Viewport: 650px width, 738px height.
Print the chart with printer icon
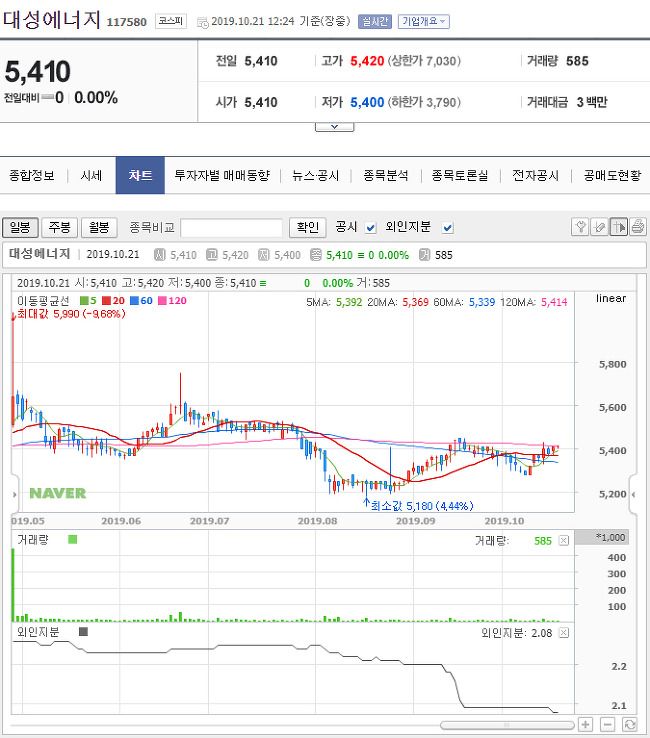coord(638,227)
